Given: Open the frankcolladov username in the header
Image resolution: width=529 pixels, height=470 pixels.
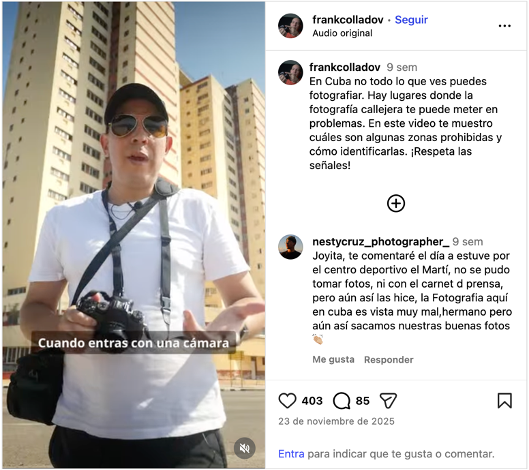Looking at the screenshot, I should click(348, 20).
